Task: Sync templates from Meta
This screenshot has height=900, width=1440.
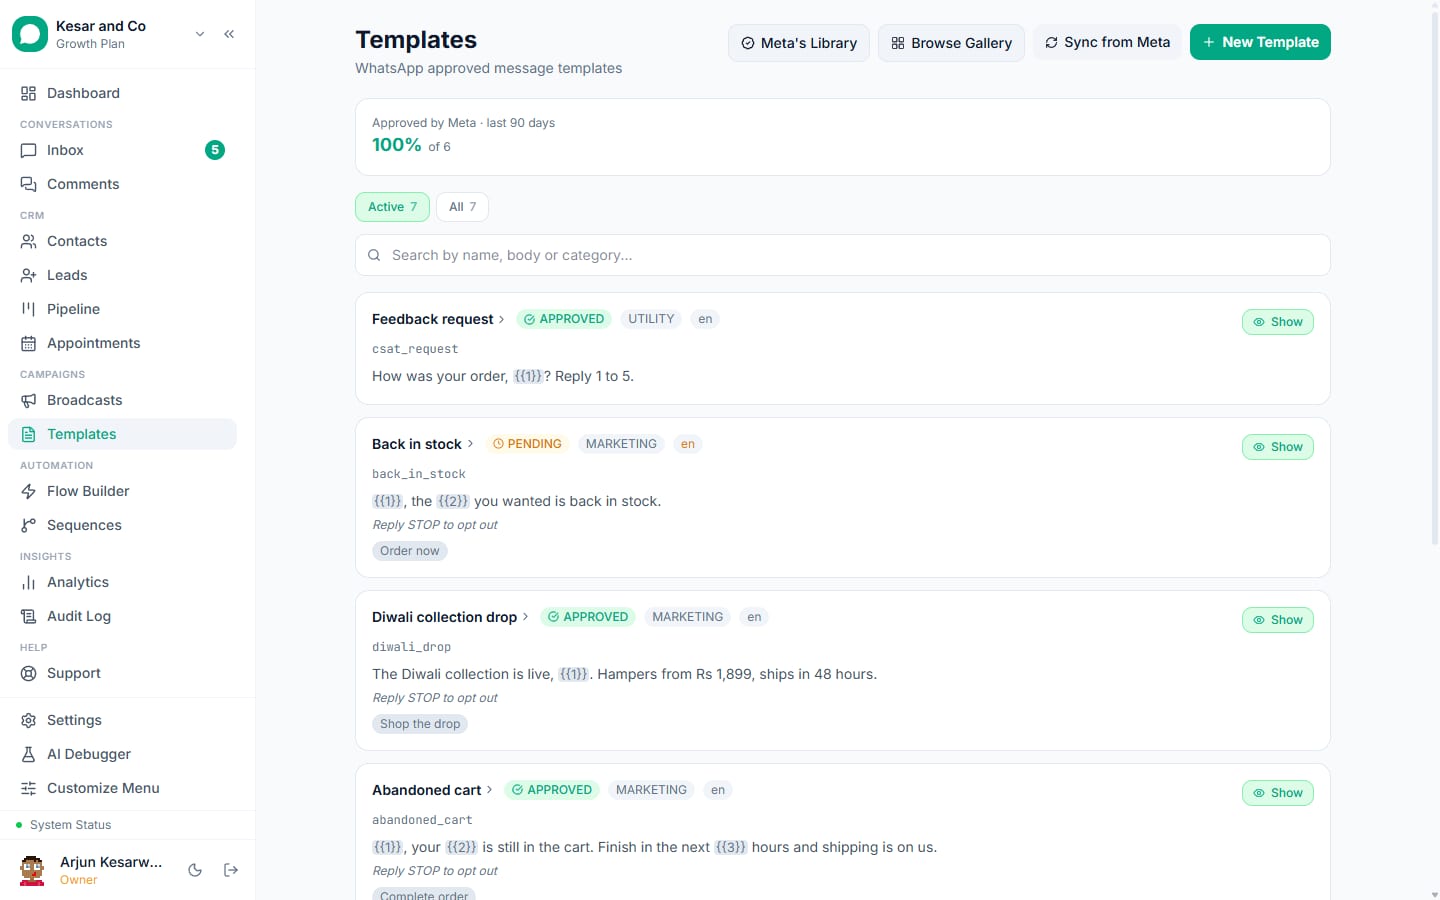Action: 1107,42
